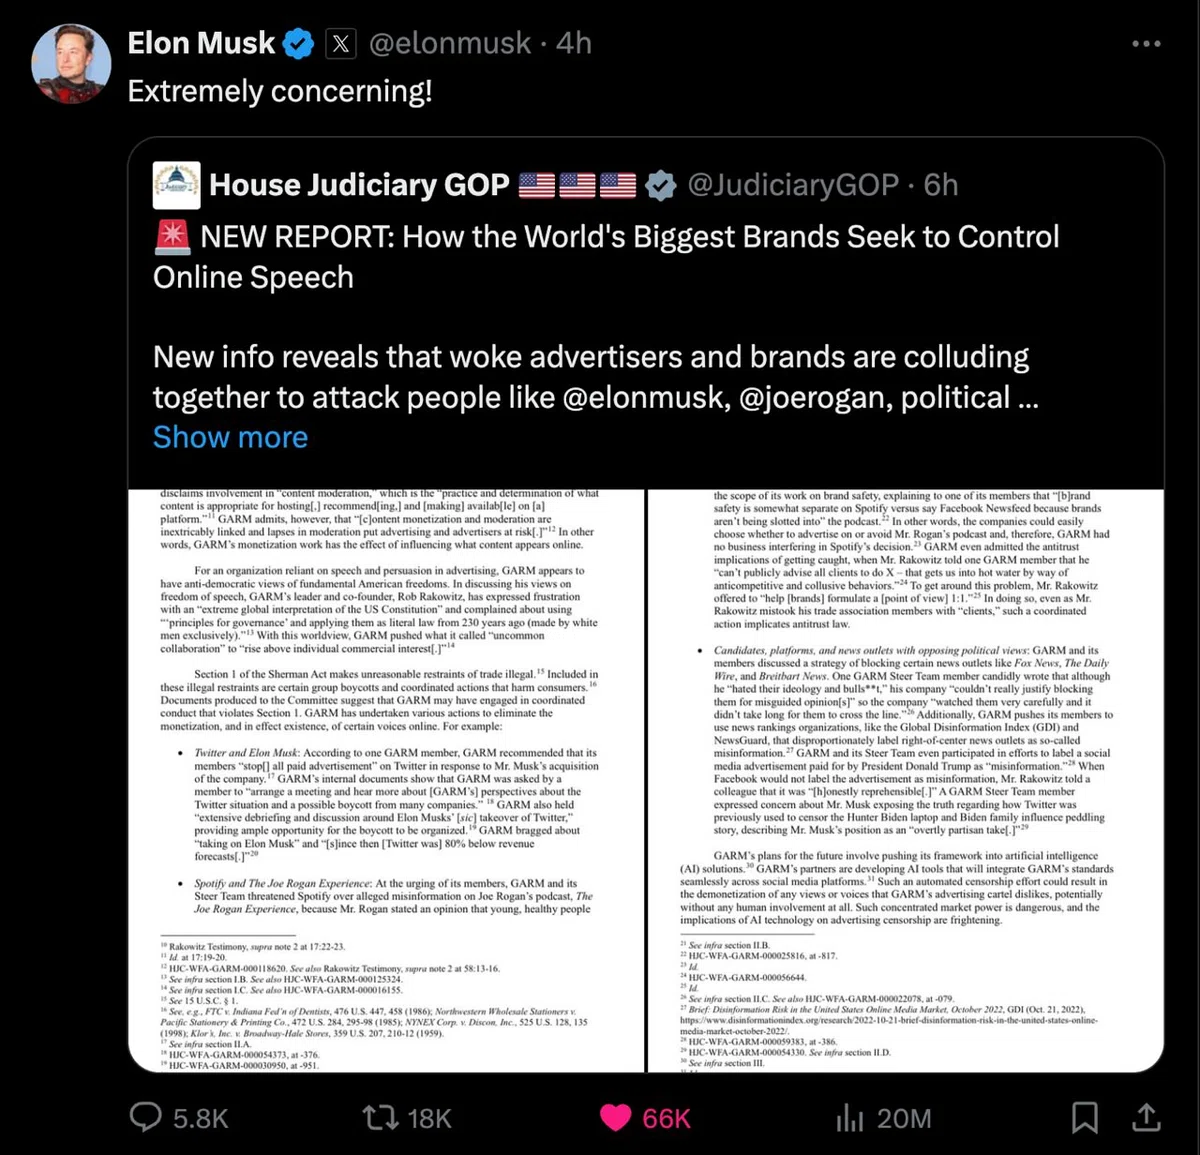Click the @elonmusk handle in header
This screenshot has width=1200, height=1155.
[x=450, y=44]
